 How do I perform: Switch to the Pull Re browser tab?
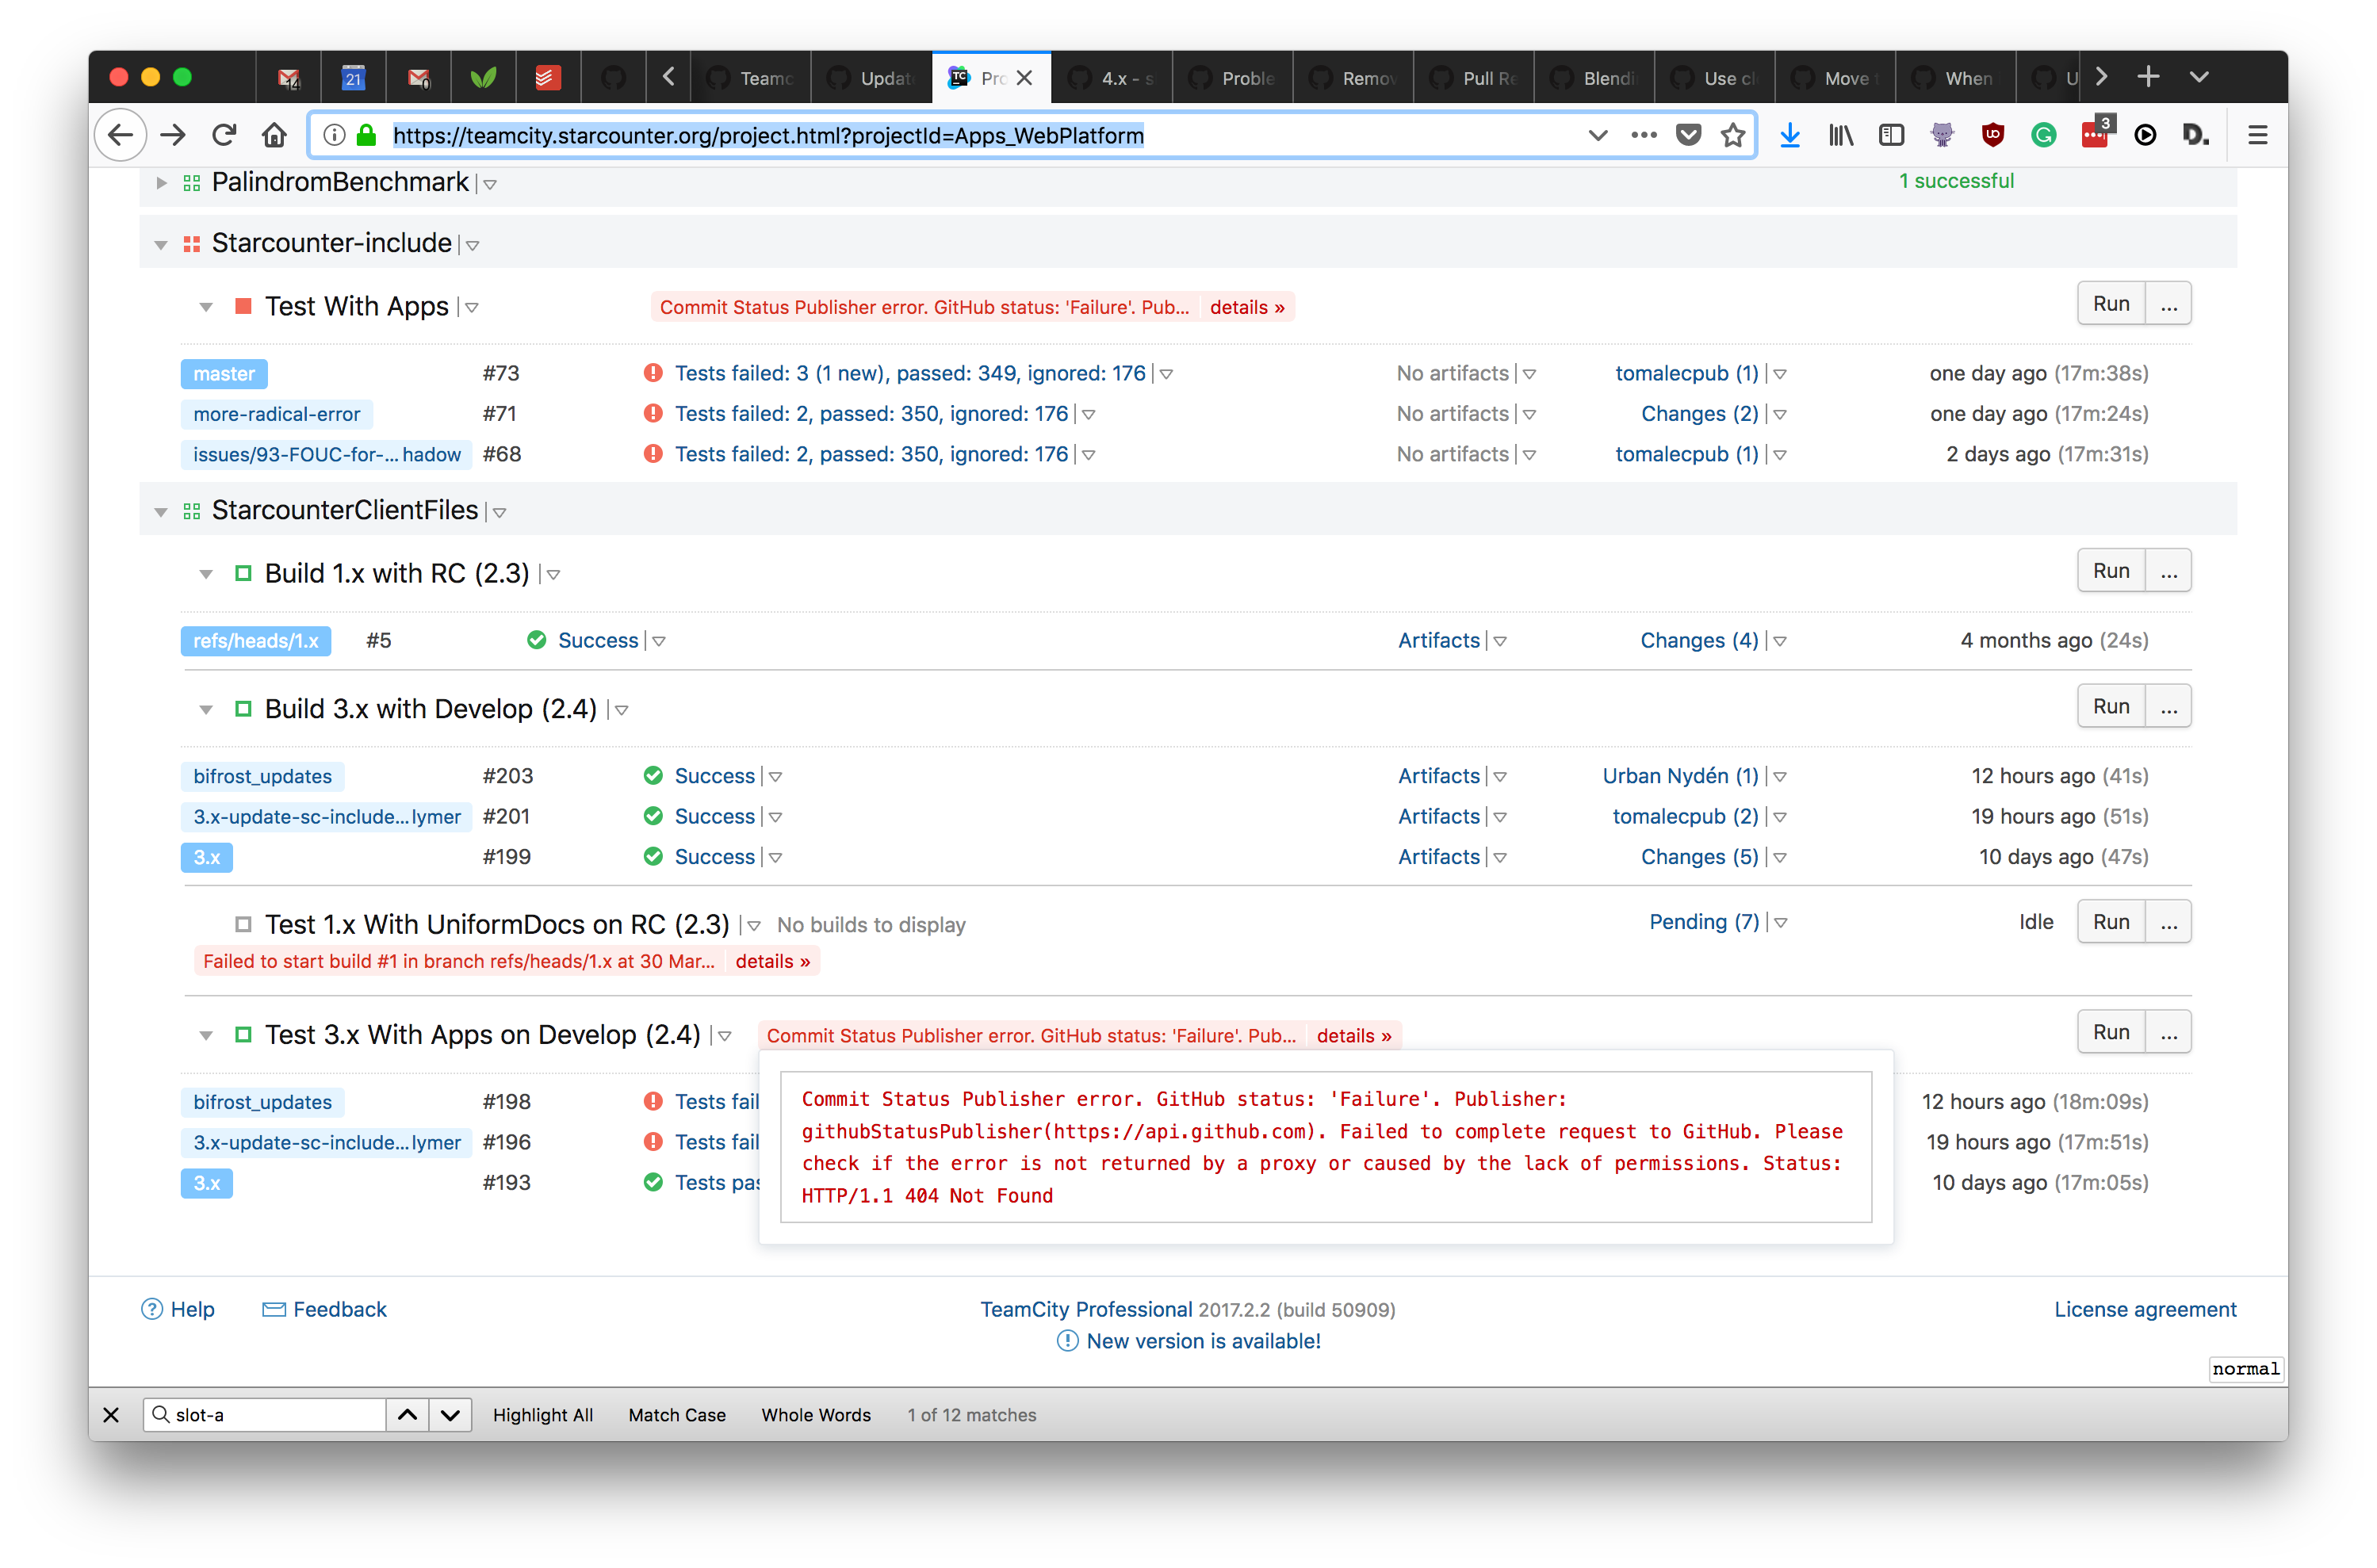tap(1473, 78)
